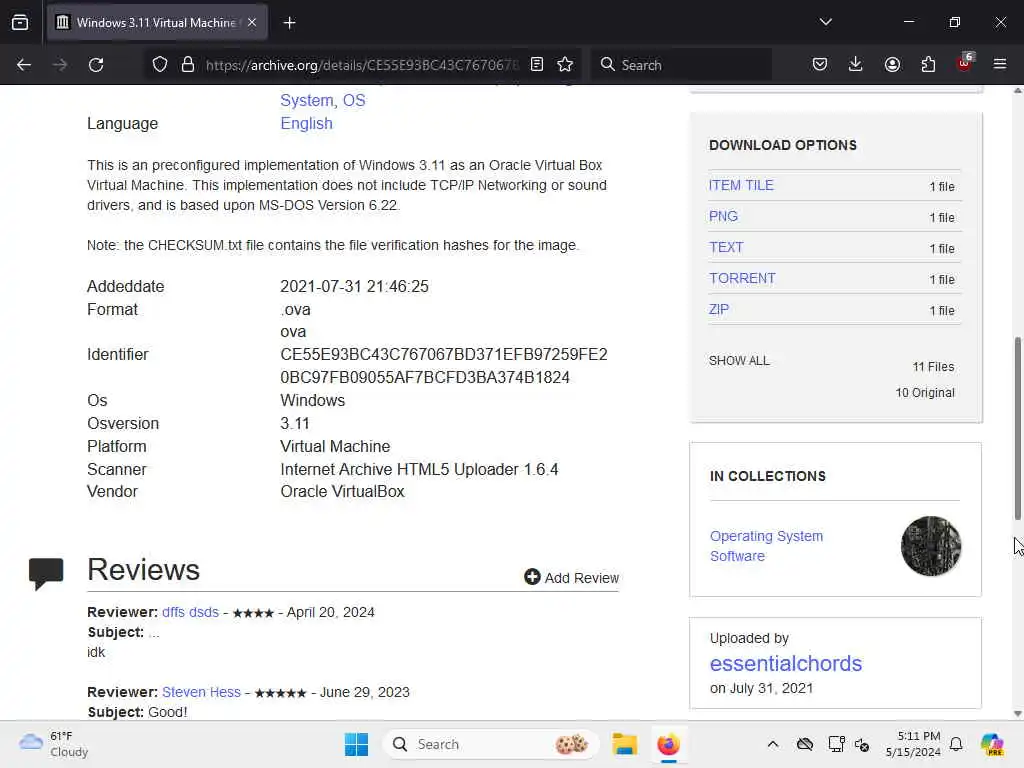Open the weather widget 61°F Cloudy
Screen dimensions: 1024x768
coord(54,744)
